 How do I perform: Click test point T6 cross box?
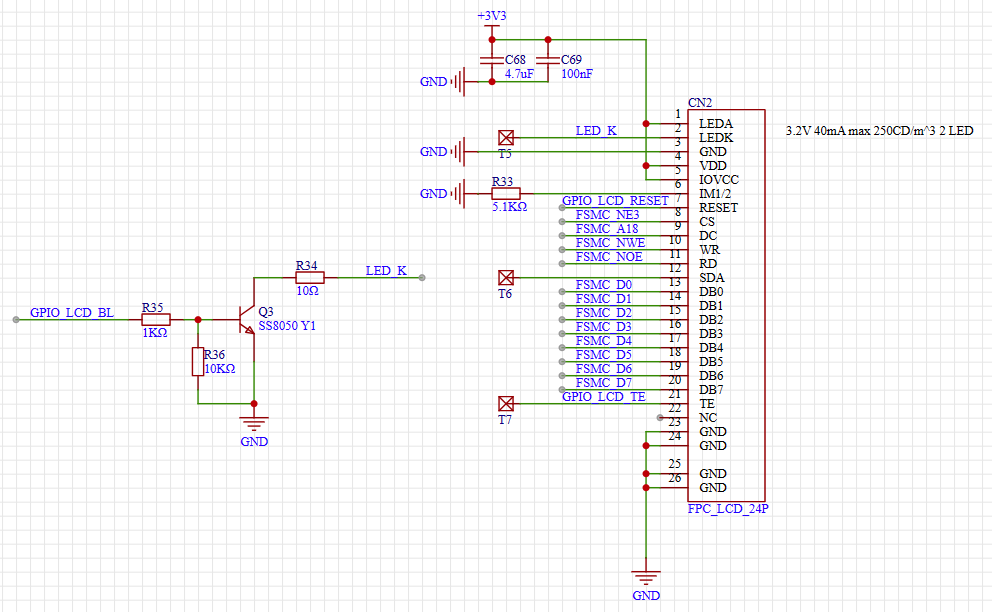(x=505, y=277)
